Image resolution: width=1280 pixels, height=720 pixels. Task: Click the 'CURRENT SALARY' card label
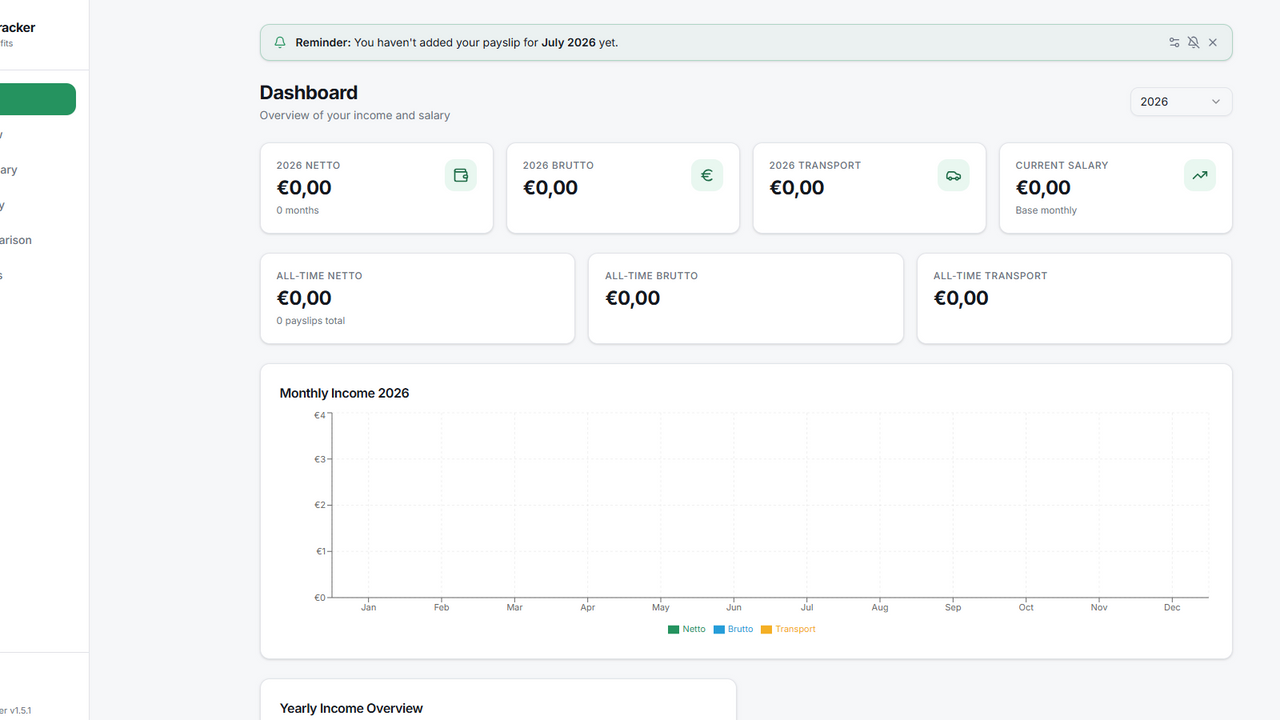click(x=1062, y=166)
